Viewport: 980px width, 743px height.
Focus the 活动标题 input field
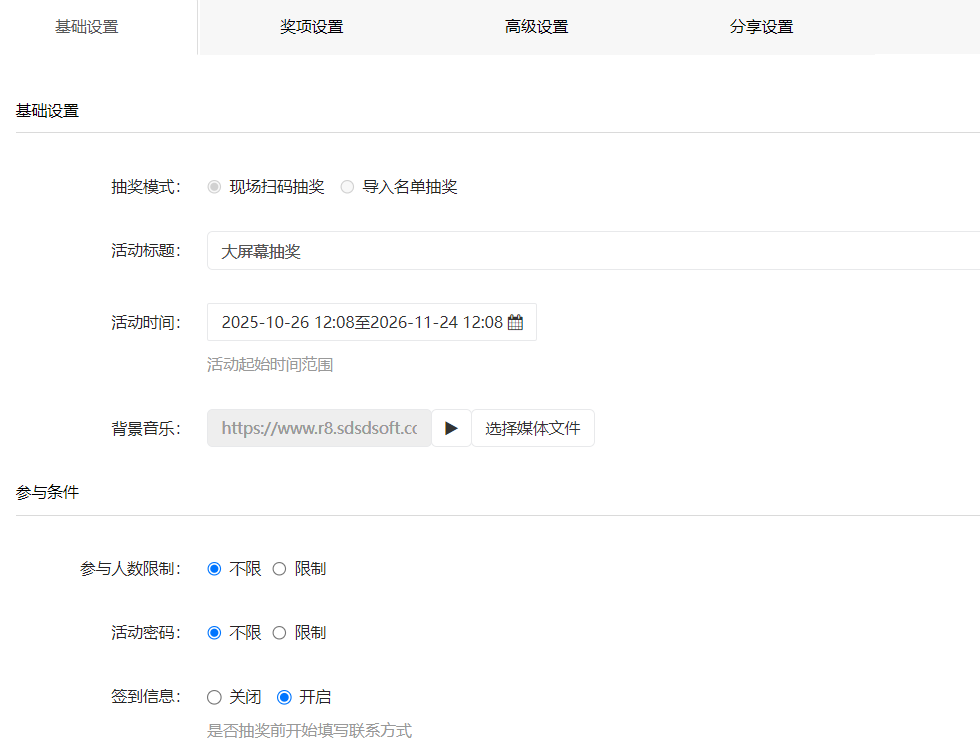590,251
